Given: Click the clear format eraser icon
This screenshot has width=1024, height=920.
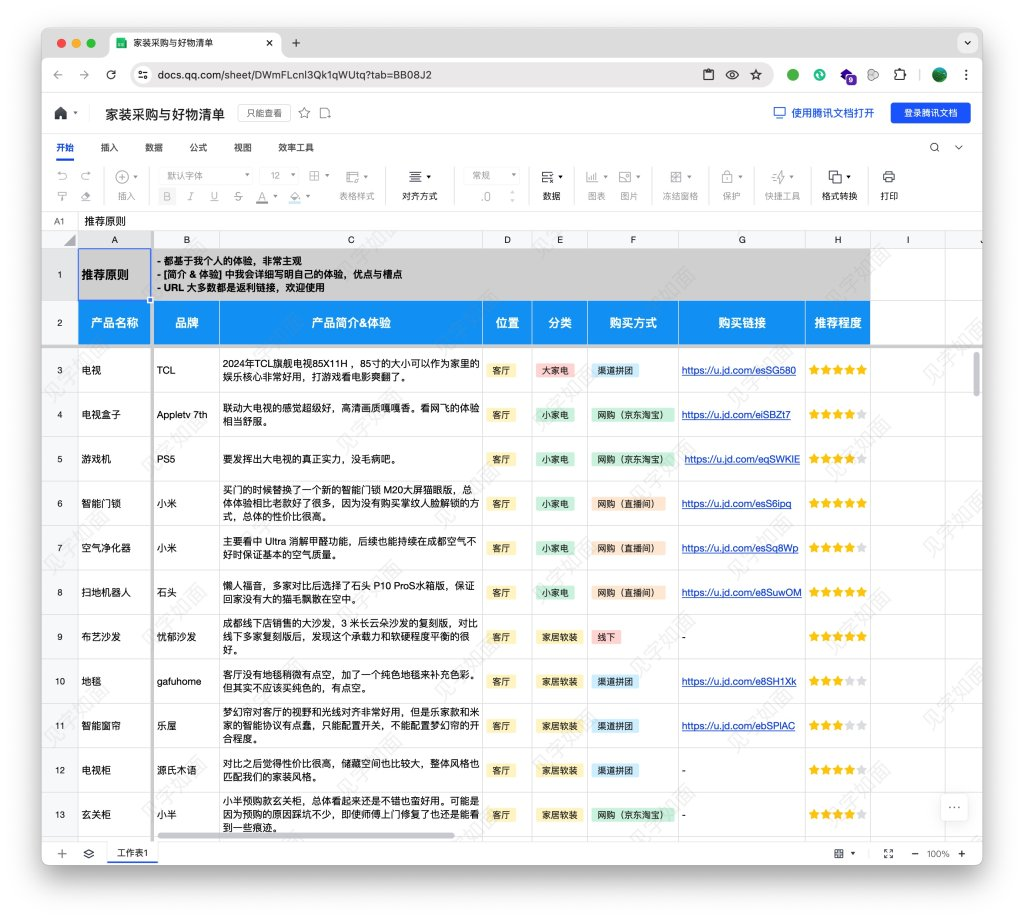Looking at the screenshot, I should [x=86, y=196].
